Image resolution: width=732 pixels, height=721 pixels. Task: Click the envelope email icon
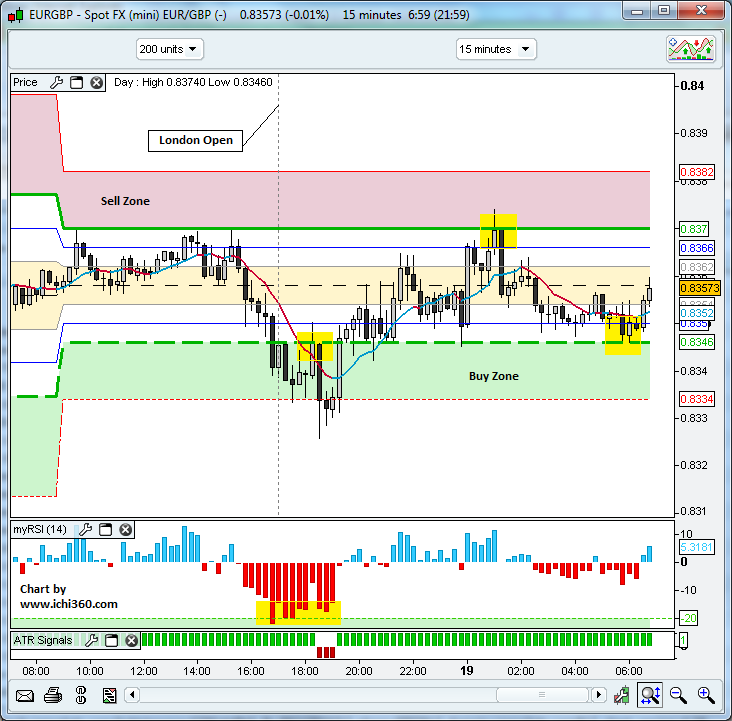pyautogui.click(x=25, y=695)
